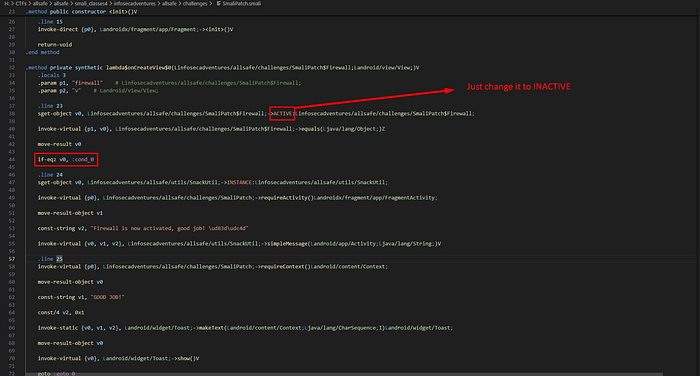Screen dimensions: 700x376
Task: Click the 'const/4 v2, 0x1' instruction
Action: pyautogui.click(x=61, y=313)
